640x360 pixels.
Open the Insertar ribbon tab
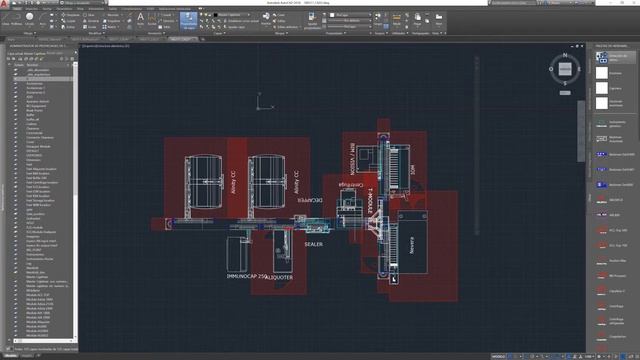tap(32, 9)
